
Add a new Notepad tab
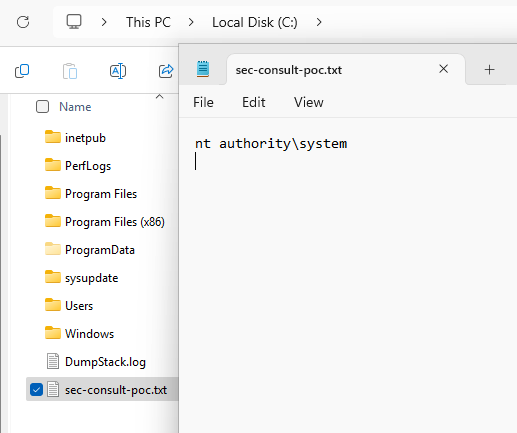pos(489,70)
